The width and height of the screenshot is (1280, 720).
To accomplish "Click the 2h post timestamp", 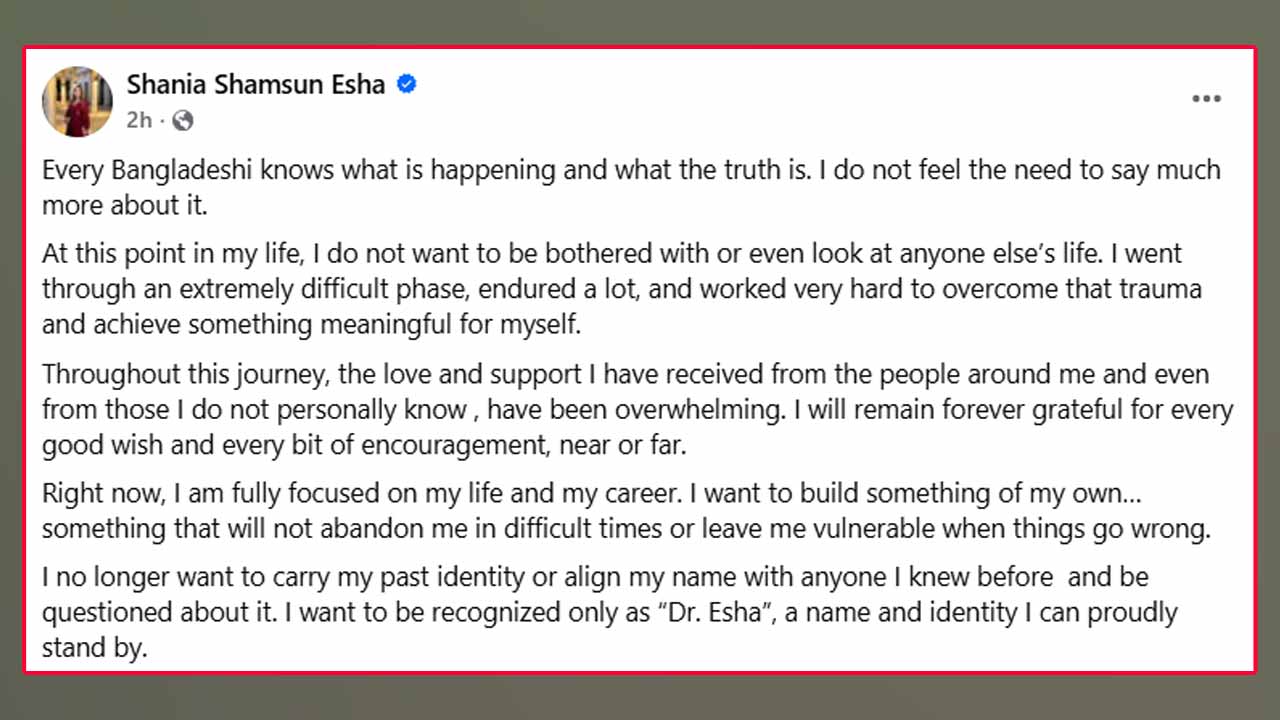I will (x=139, y=121).
